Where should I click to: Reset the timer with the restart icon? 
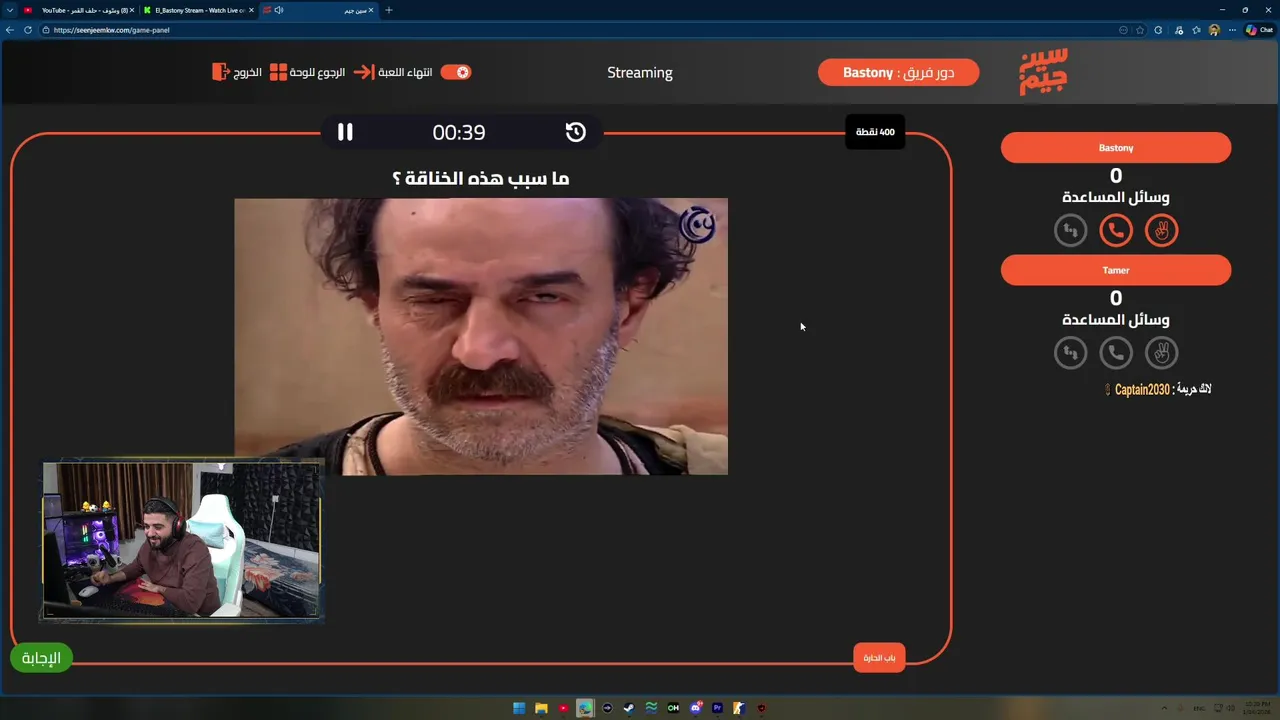(x=575, y=132)
